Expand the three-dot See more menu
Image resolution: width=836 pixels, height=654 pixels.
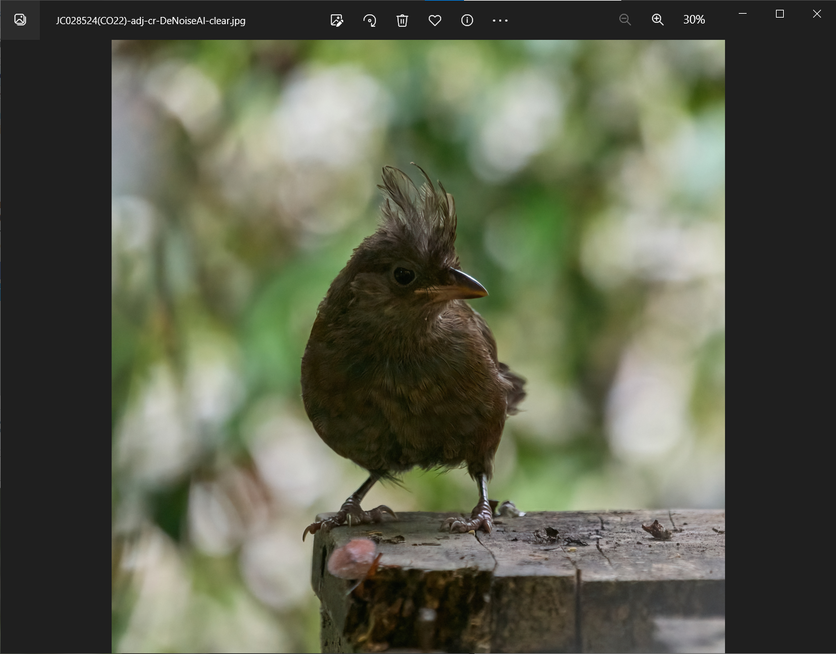click(x=500, y=20)
